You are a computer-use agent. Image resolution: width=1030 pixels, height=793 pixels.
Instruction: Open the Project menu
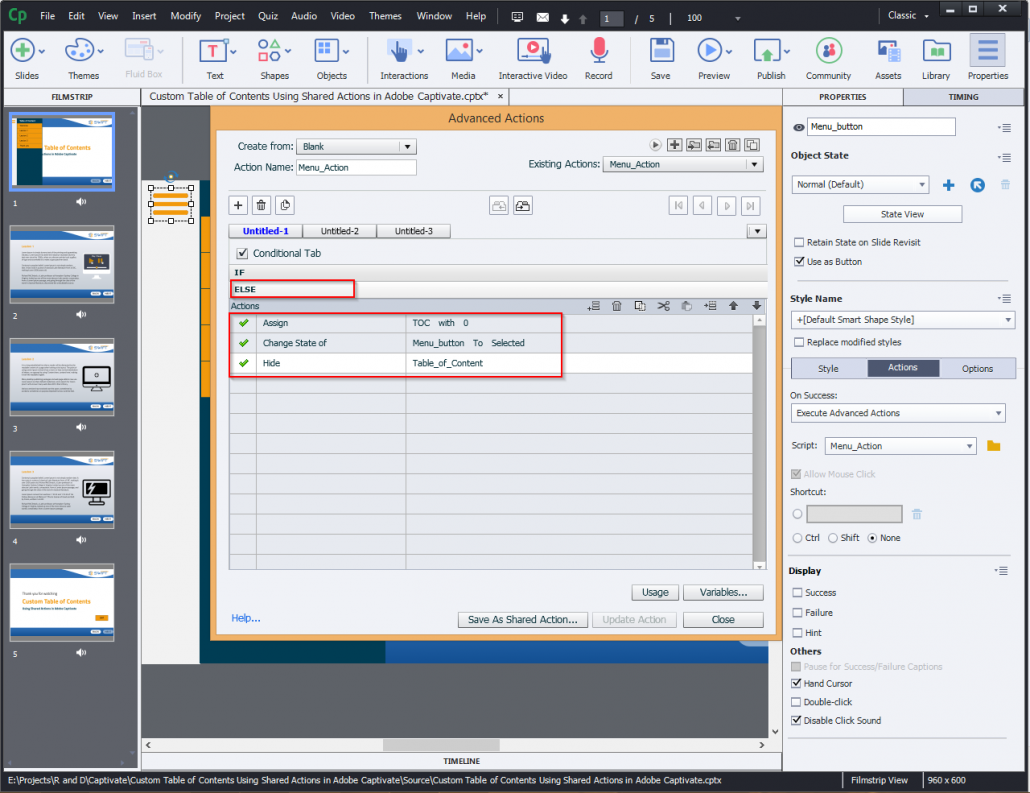click(229, 15)
